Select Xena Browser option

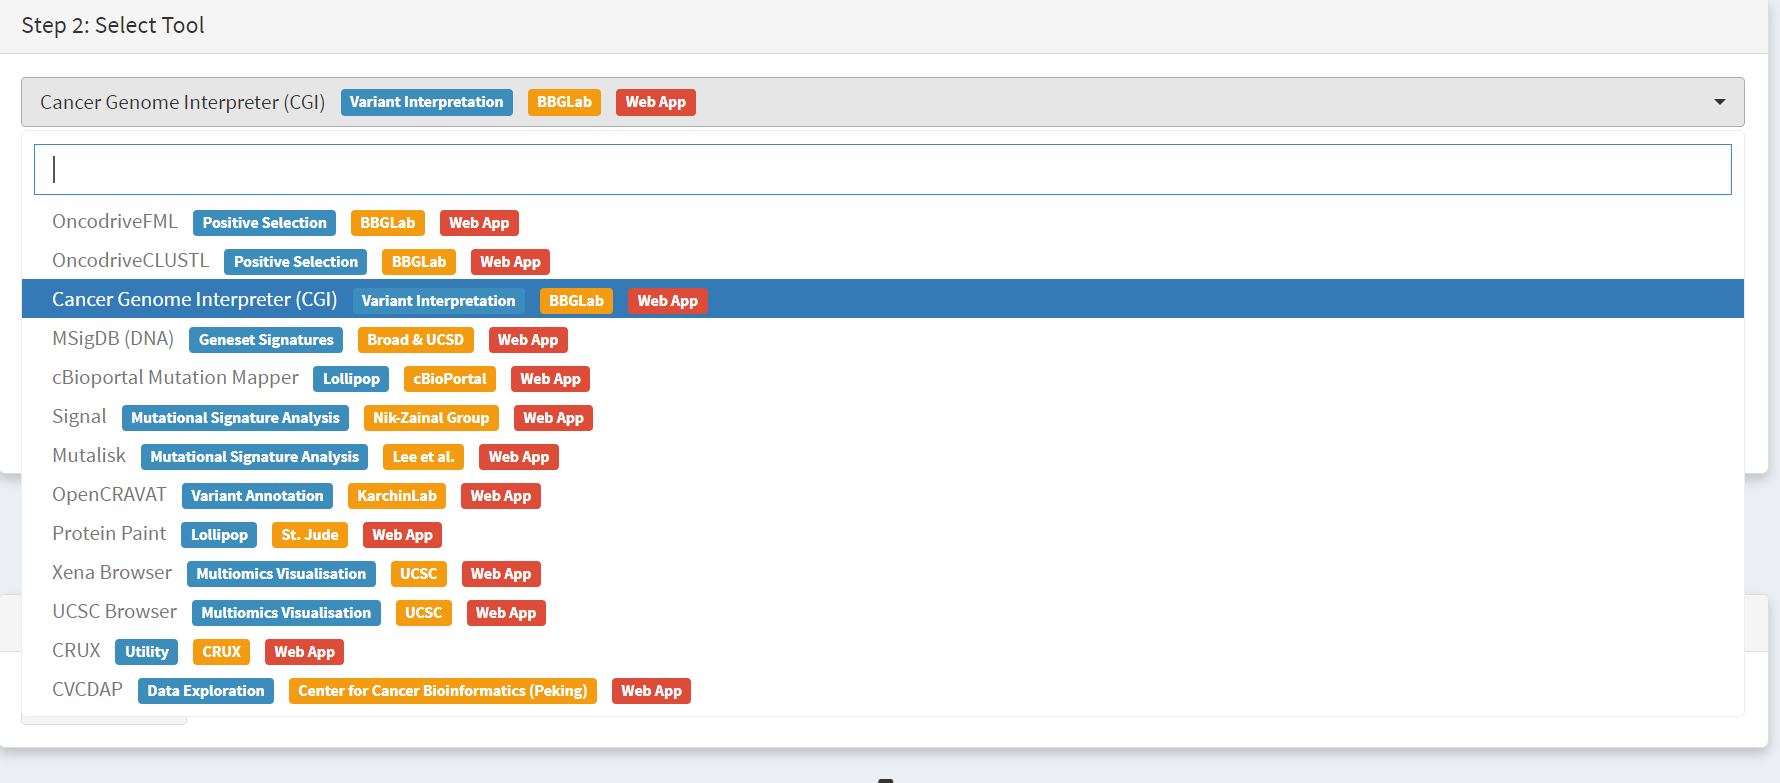(882, 573)
